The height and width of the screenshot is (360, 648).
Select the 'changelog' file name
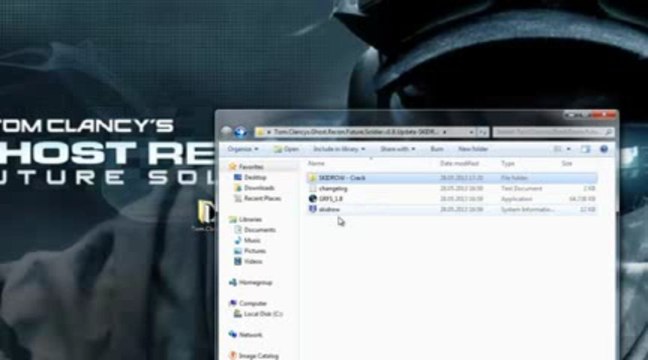tap(333, 188)
